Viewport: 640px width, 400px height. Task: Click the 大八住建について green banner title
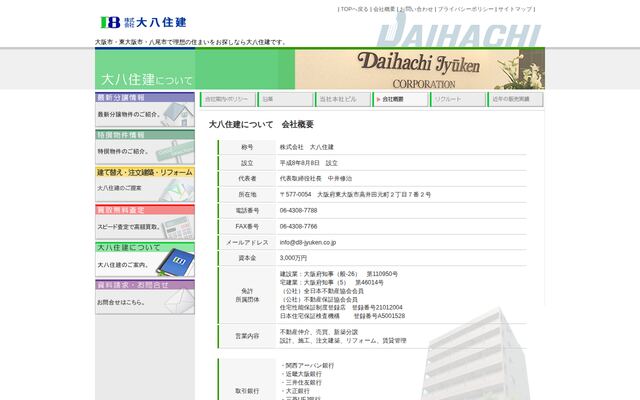click(x=147, y=80)
